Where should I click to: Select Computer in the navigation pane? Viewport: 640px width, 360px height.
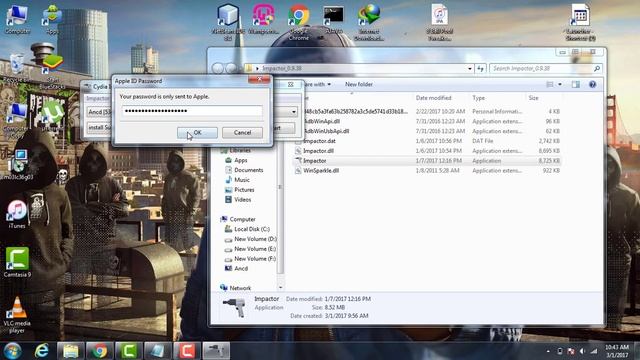pyautogui.click(x=242, y=219)
